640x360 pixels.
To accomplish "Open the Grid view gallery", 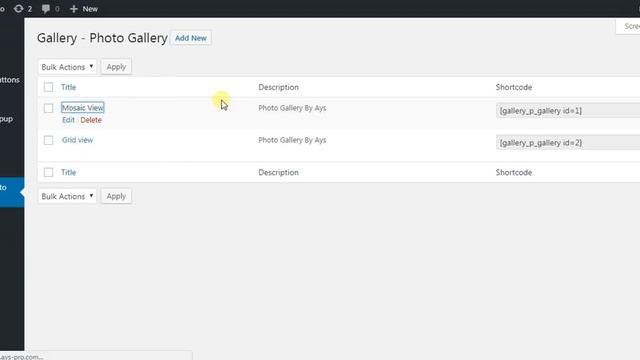I will [x=78, y=140].
